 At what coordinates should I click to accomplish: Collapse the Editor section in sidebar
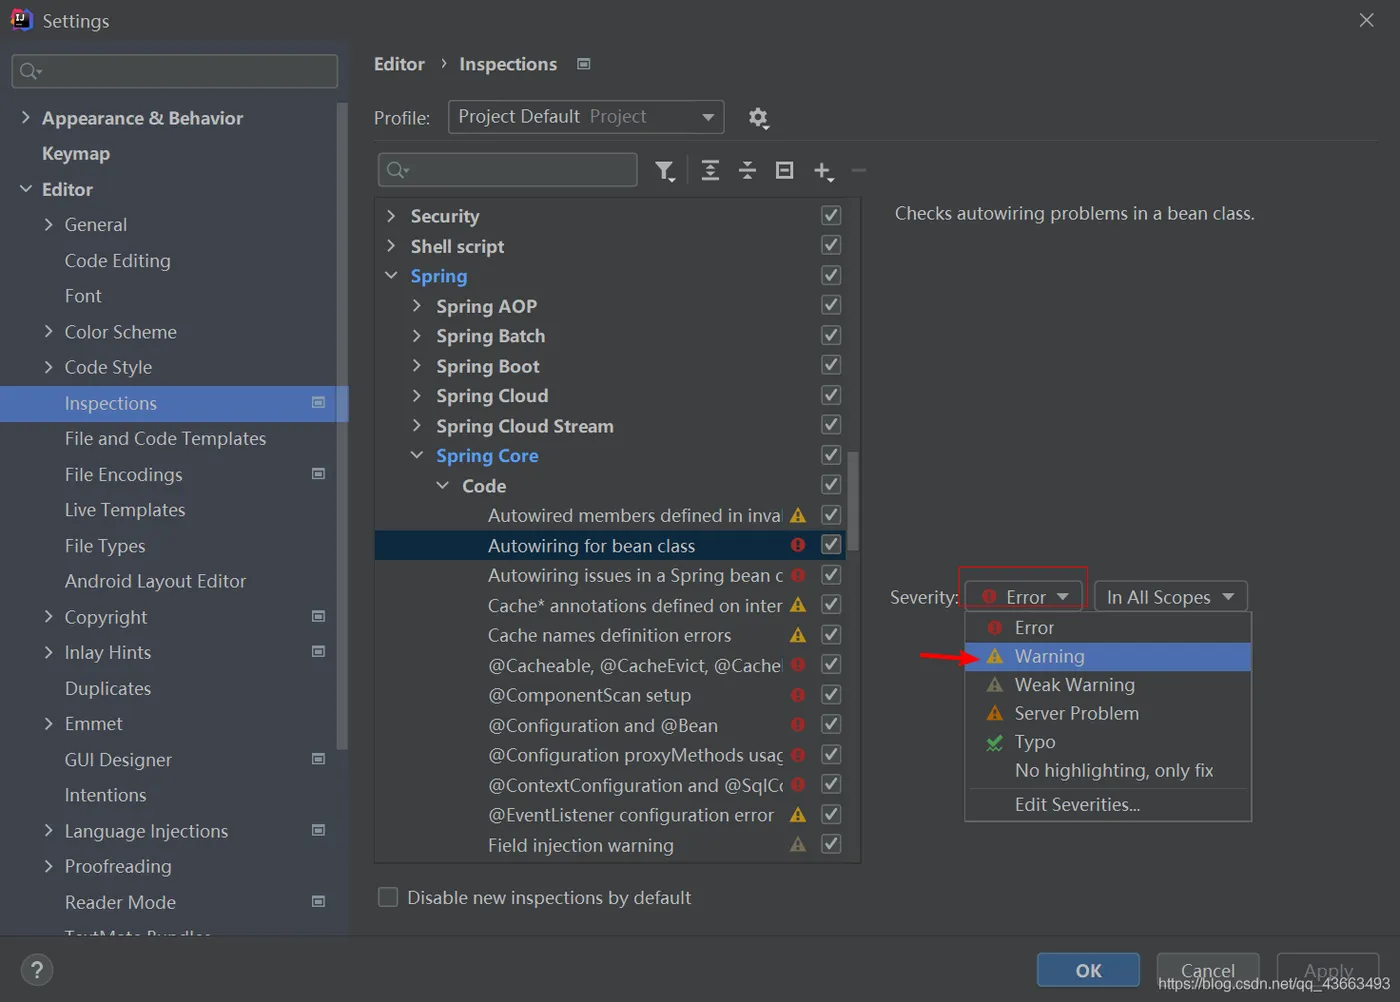25,189
